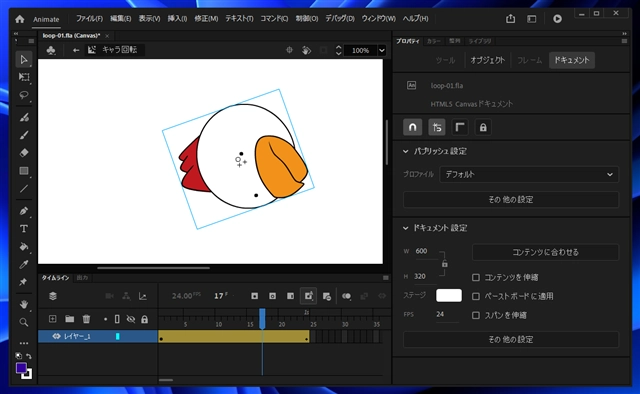Switch to the オブジェクト properties tab
Screen dimensions: 640x394
(x=487, y=60)
